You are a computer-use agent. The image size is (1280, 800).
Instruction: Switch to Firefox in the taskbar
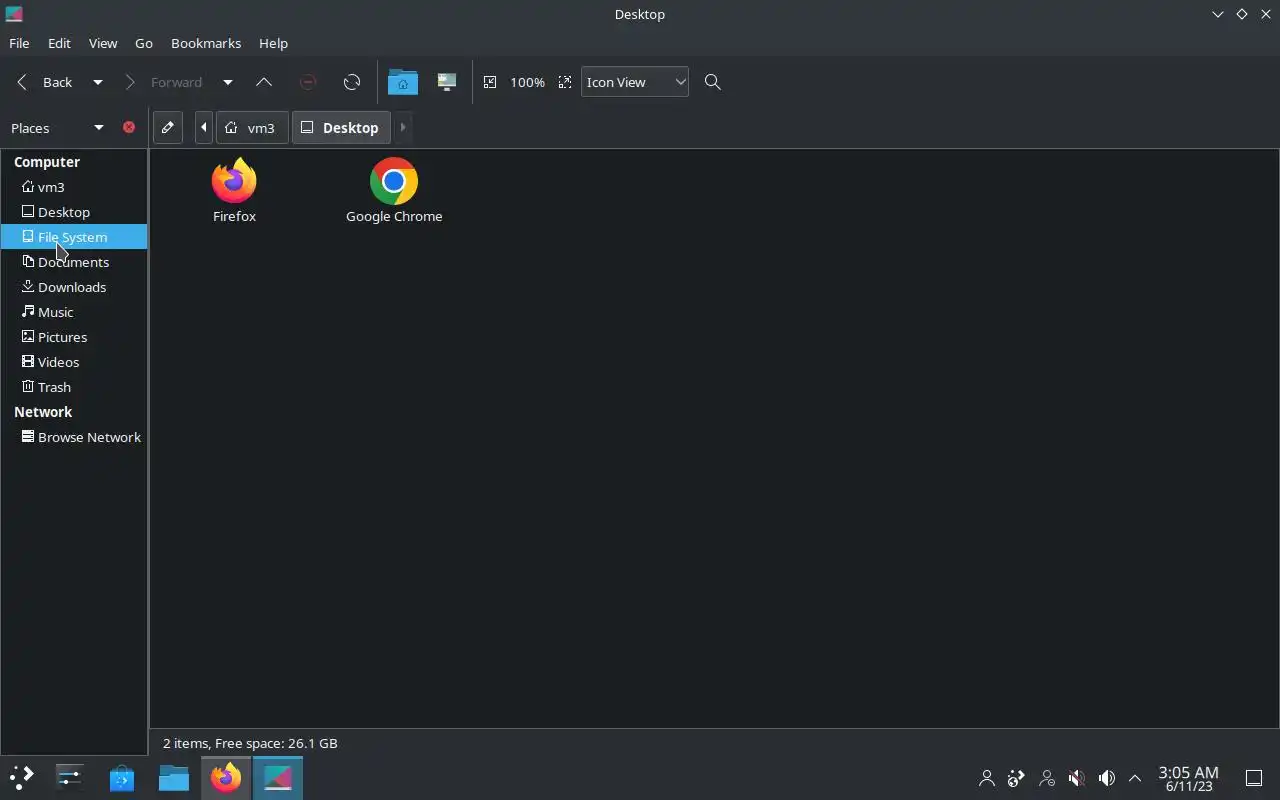(x=226, y=777)
